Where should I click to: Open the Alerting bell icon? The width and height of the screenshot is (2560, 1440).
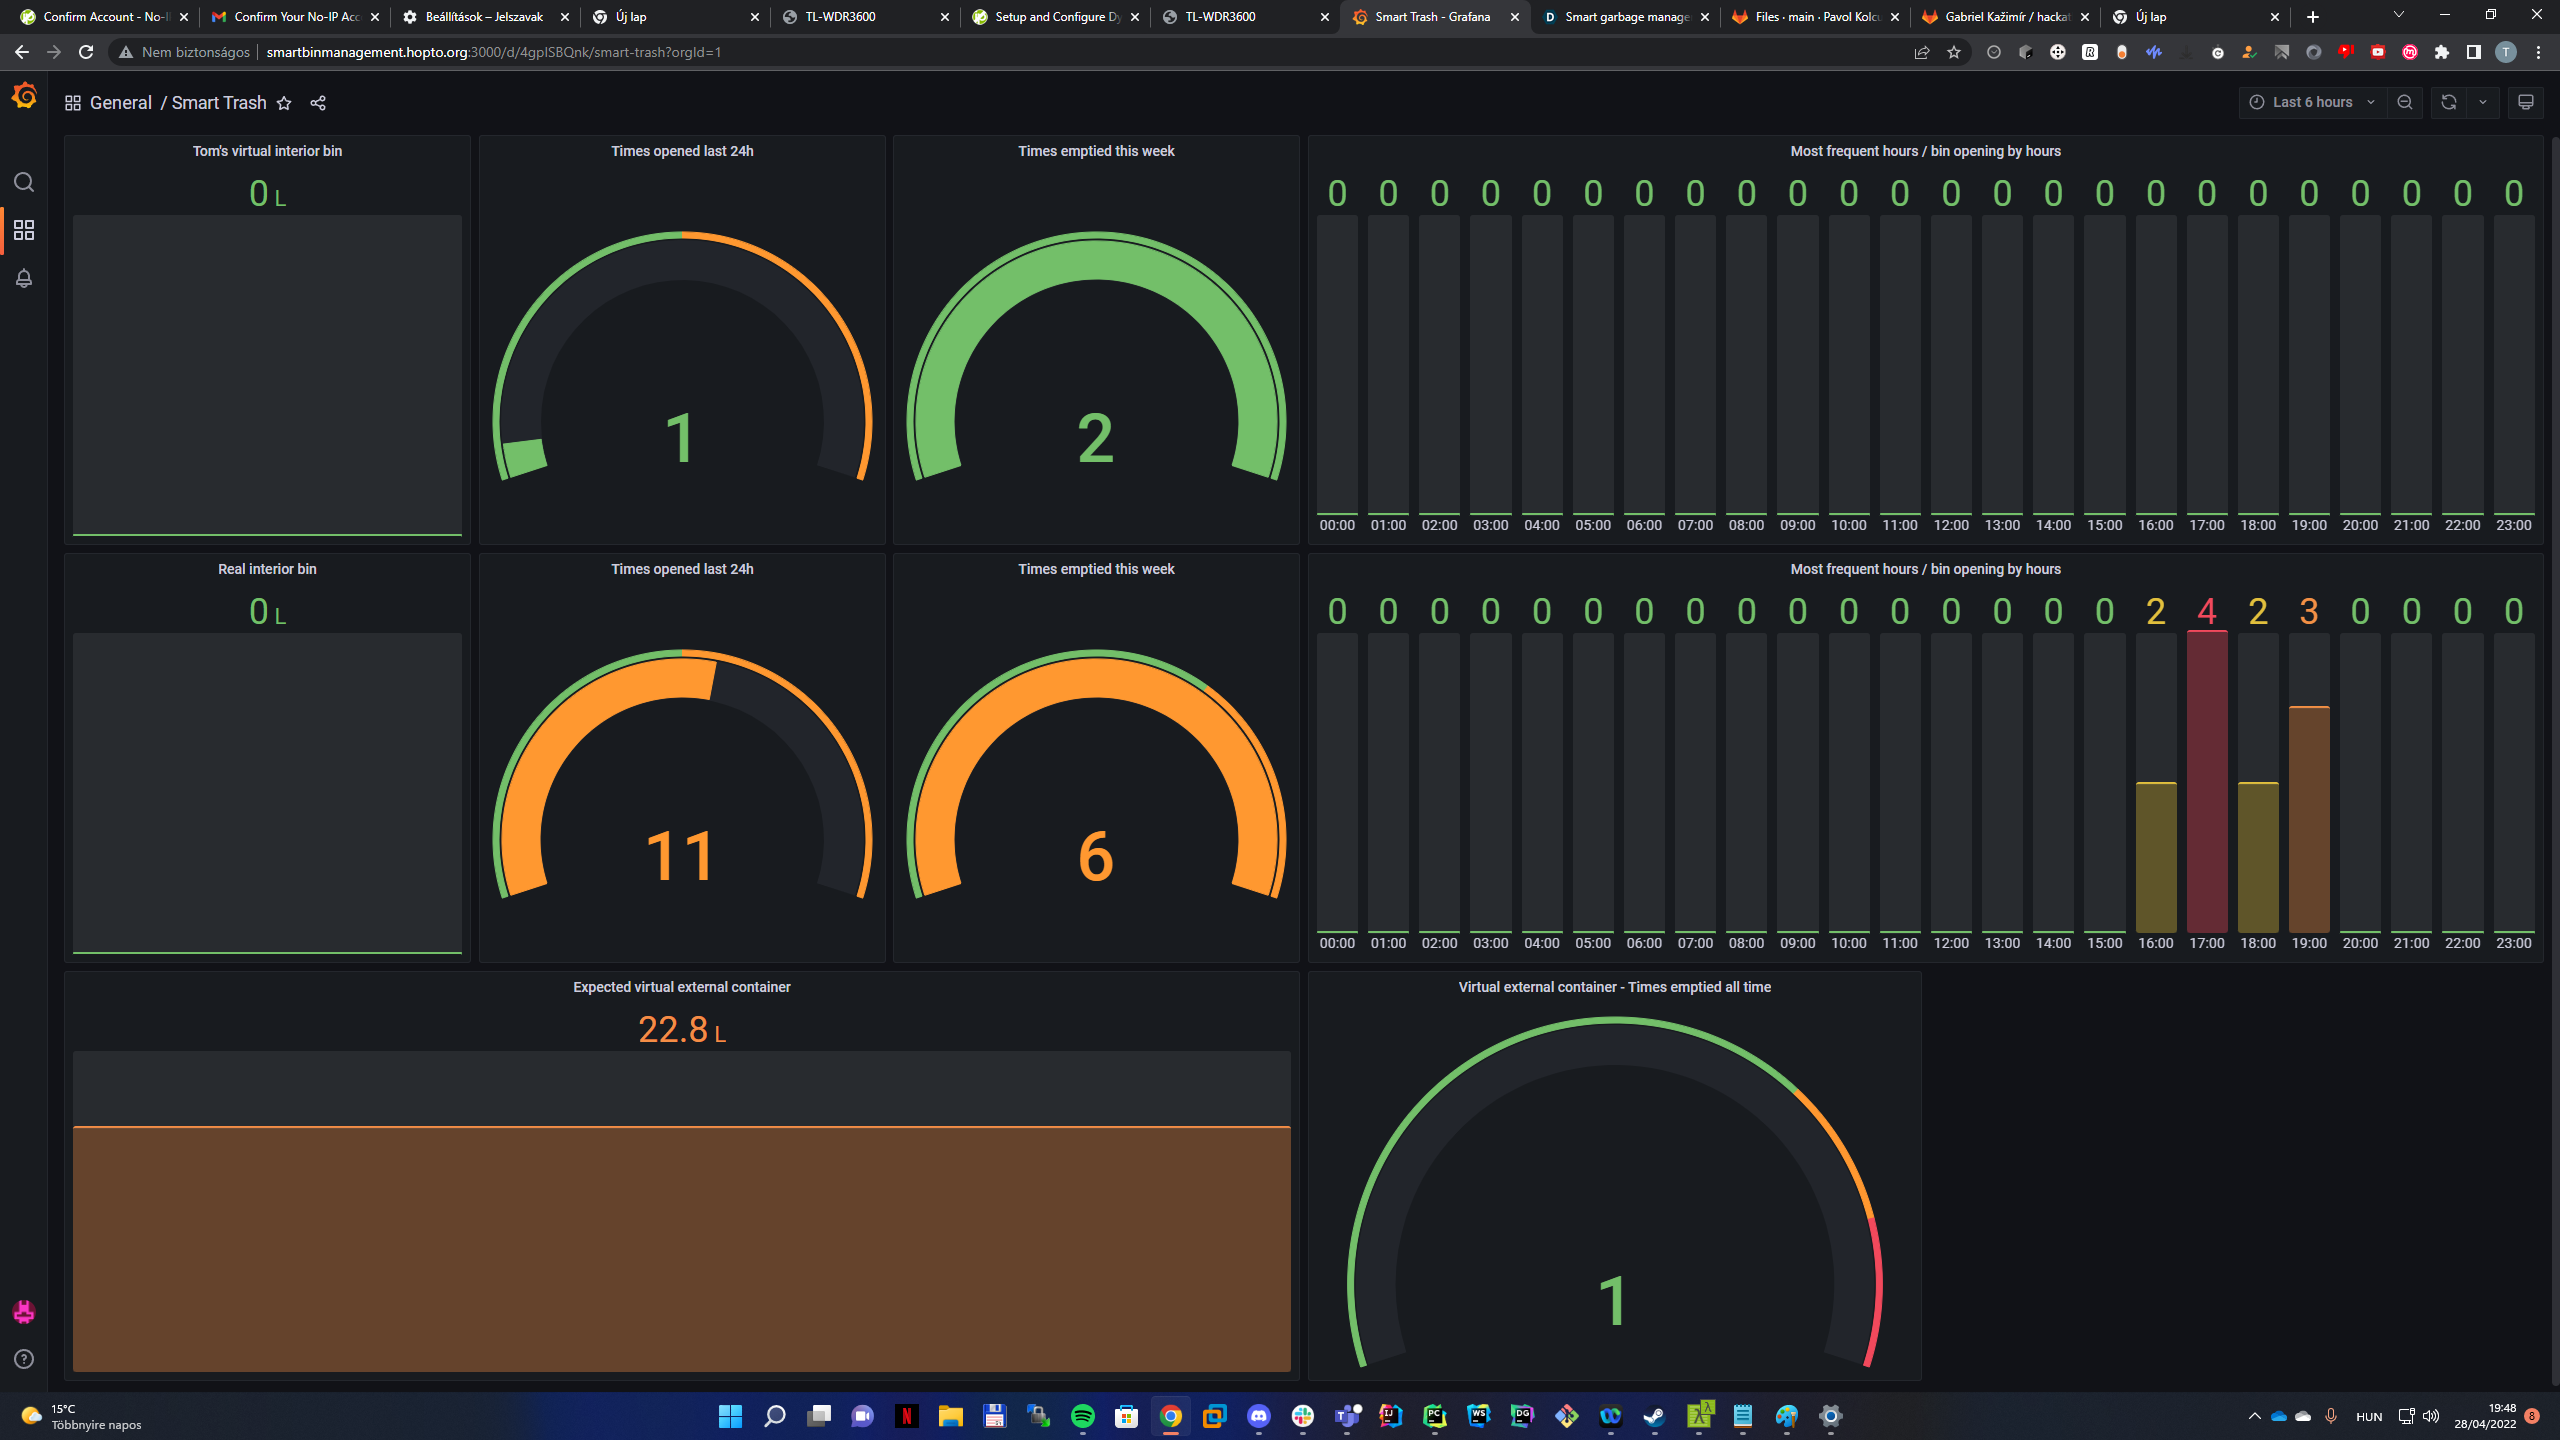[x=24, y=278]
